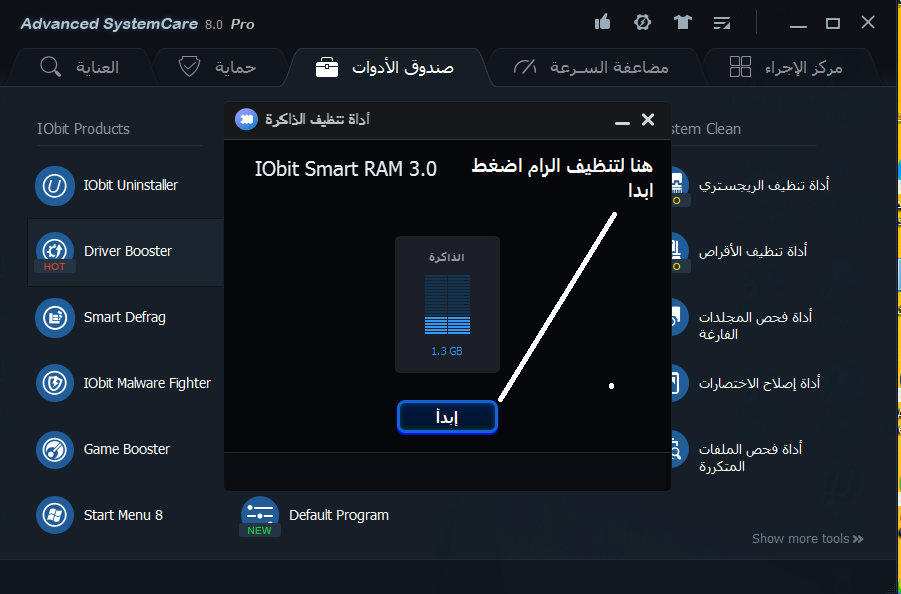Click the magnifier icon on العناية tab
This screenshot has height=594, width=901.
coord(51,67)
